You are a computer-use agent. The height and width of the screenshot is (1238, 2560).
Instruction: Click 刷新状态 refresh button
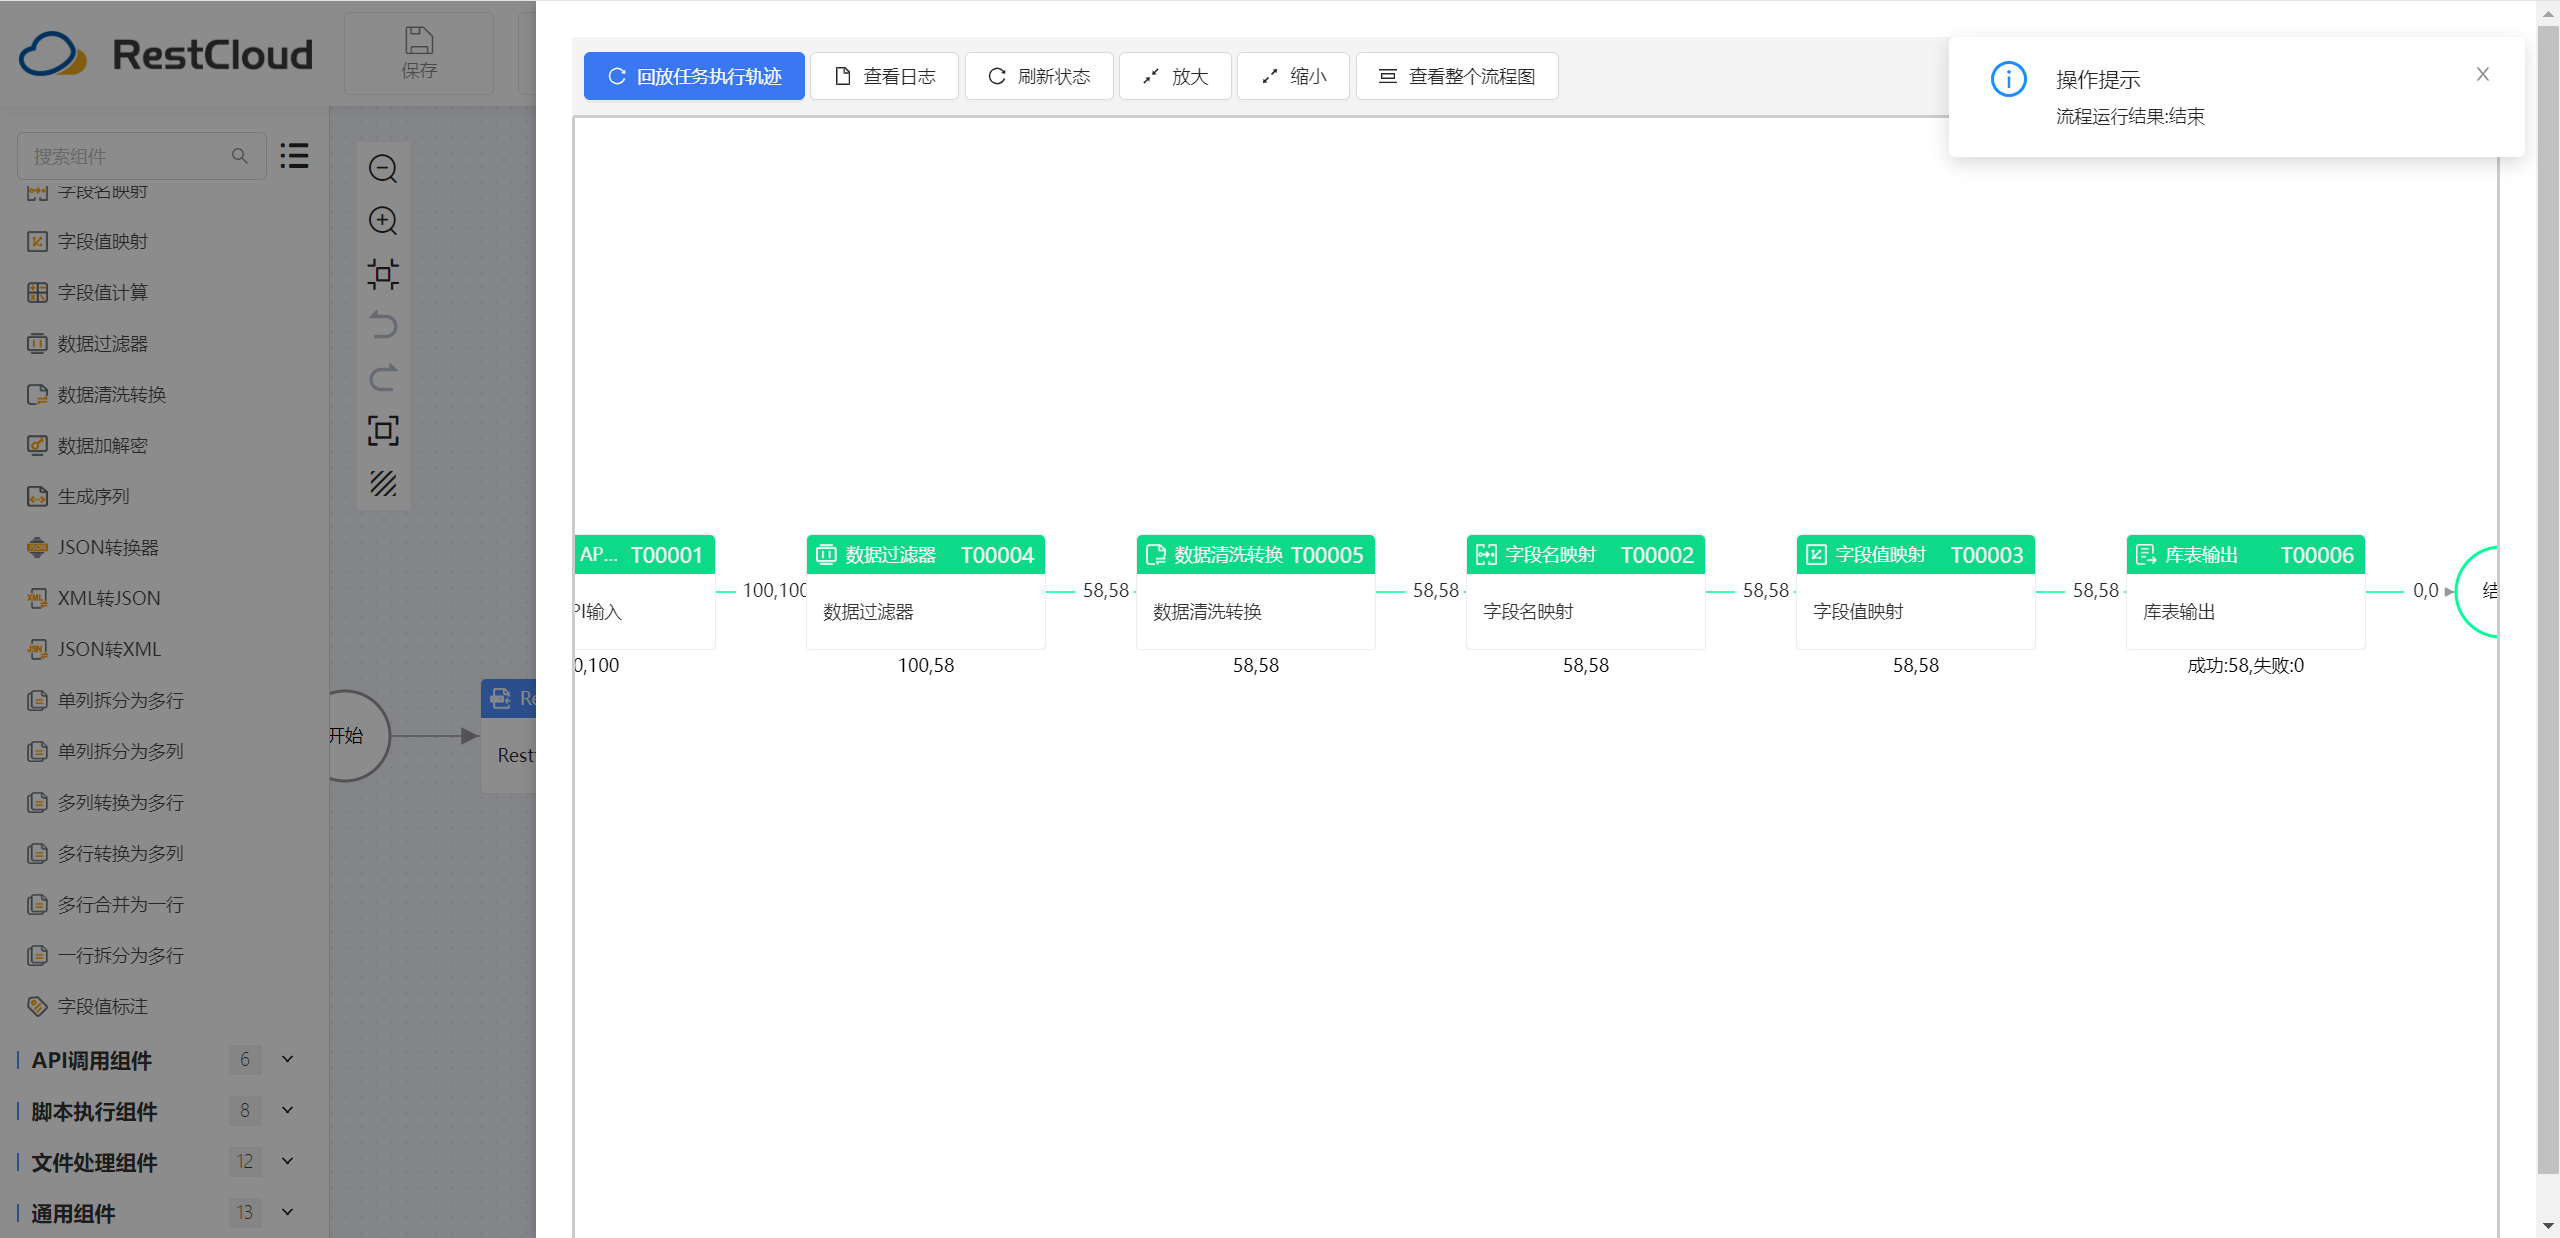1039,77
